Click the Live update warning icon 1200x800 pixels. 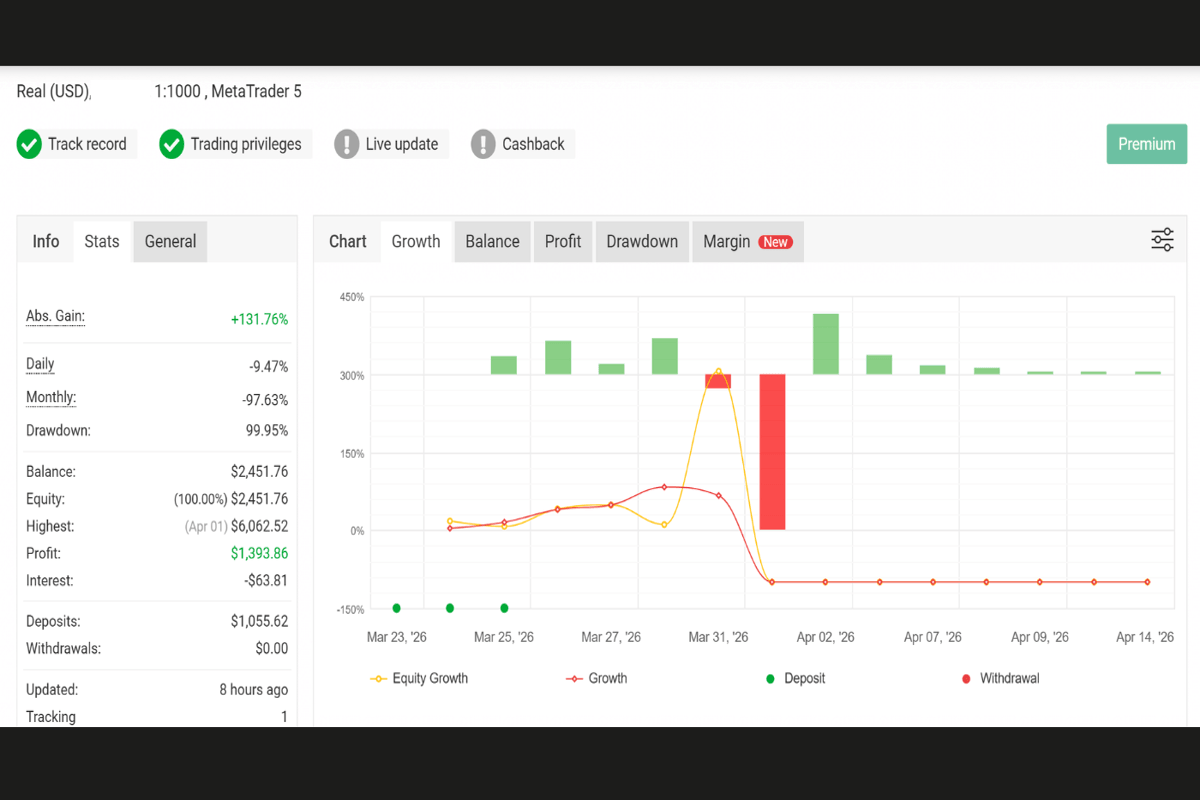pyautogui.click(x=347, y=144)
